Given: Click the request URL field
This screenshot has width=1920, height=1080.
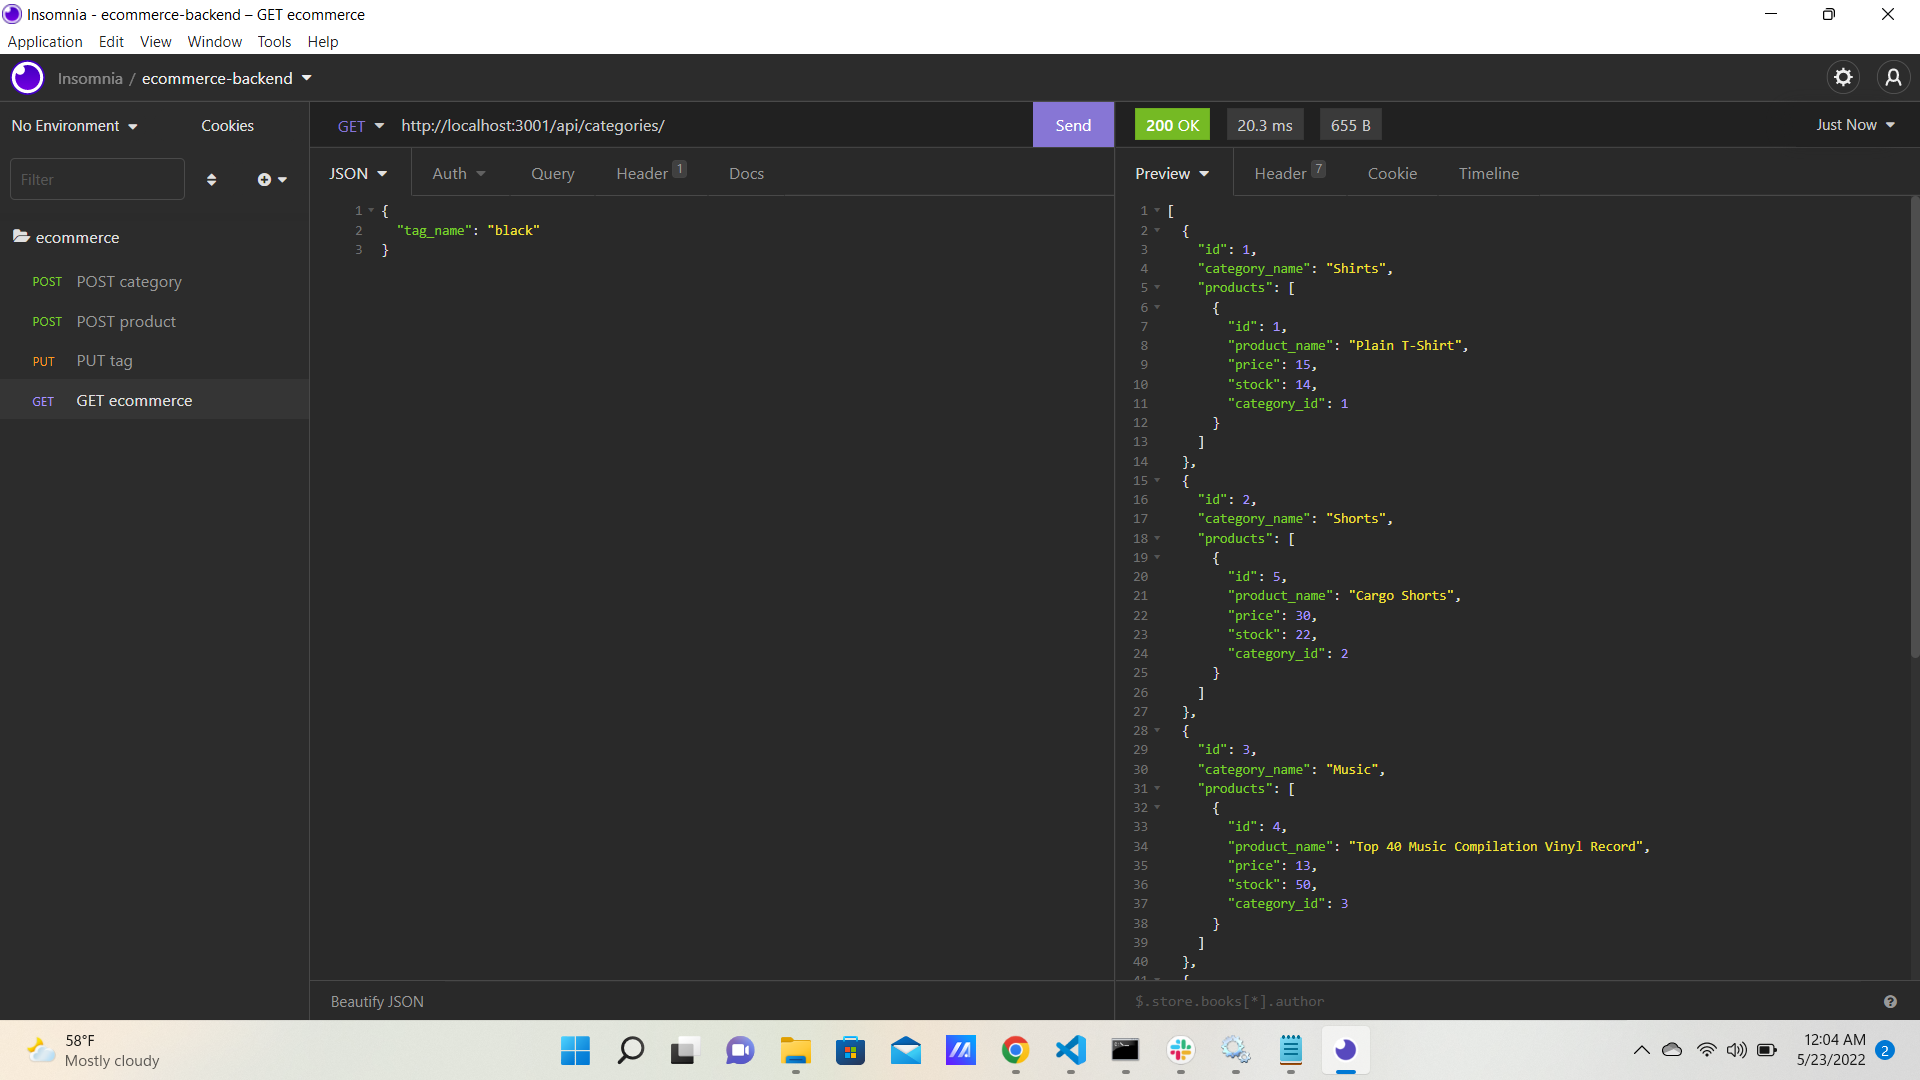Looking at the screenshot, I should pyautogui.click(x=710, y=126).
